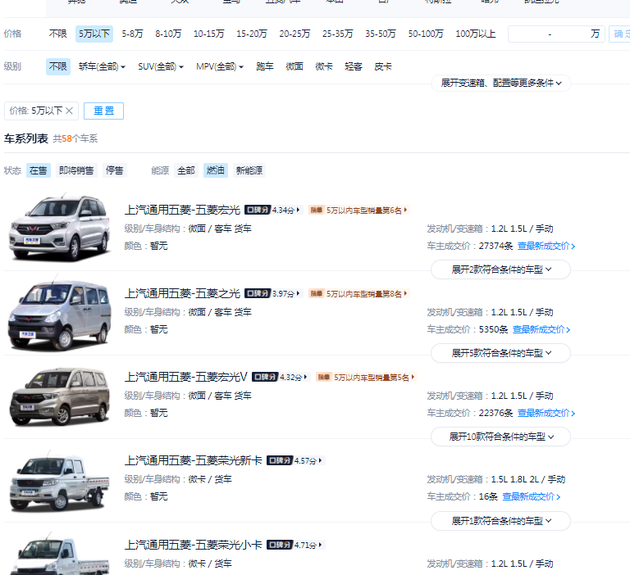The height and width of the screenshot is (575, 630).
Task: Expand 展开变速箱、配置等更多条件
Action: coord(501,83)
